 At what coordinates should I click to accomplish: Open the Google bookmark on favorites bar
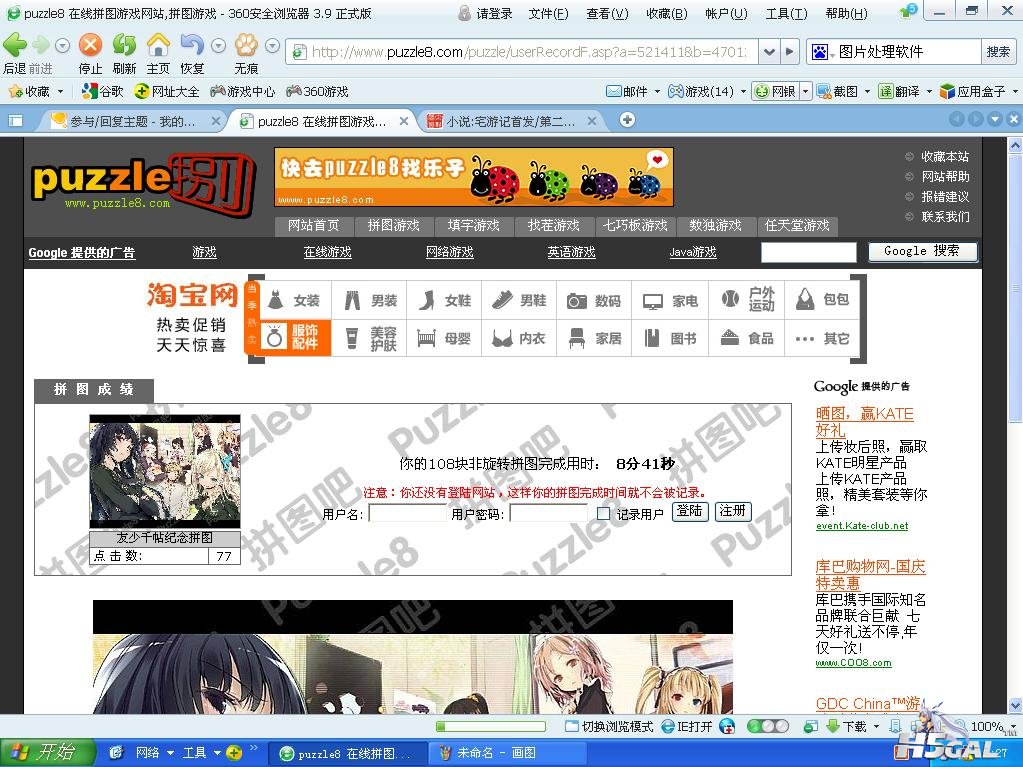(102, 91)
